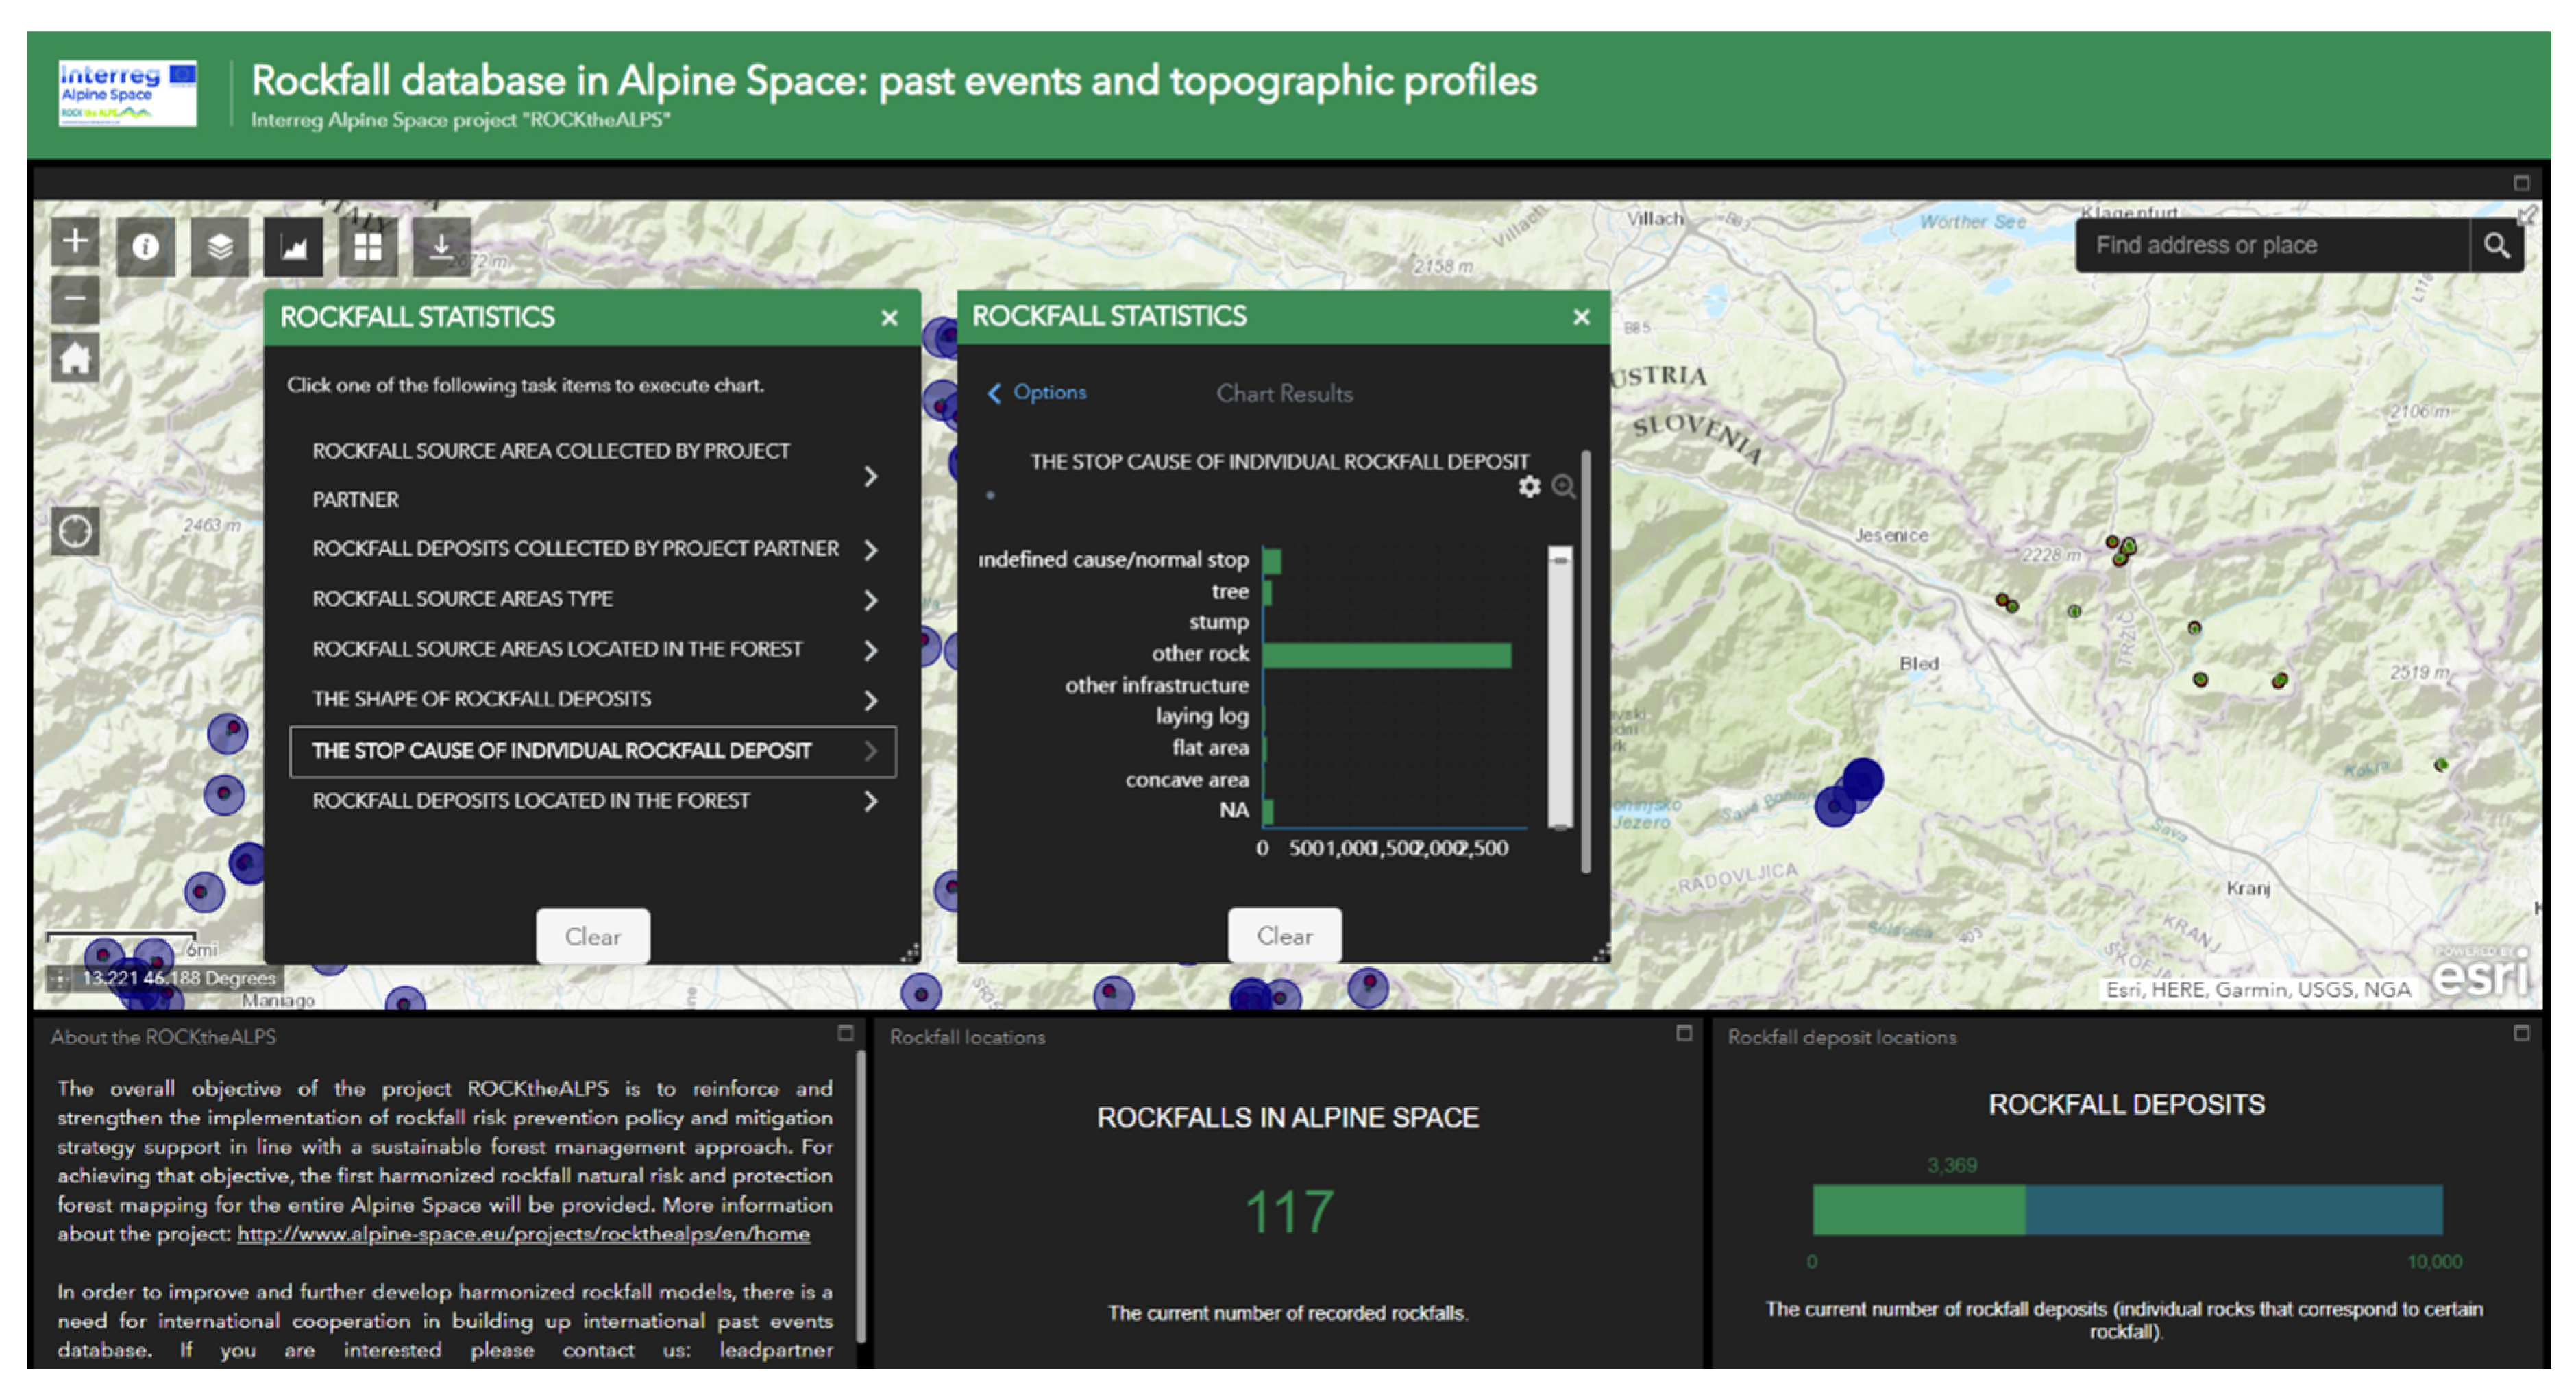Screen dimensions: 2576x1399
Task: Click the 'ROCKFALLS IN ALPINE SPACE' heading
Action: click(1288, 1117)
